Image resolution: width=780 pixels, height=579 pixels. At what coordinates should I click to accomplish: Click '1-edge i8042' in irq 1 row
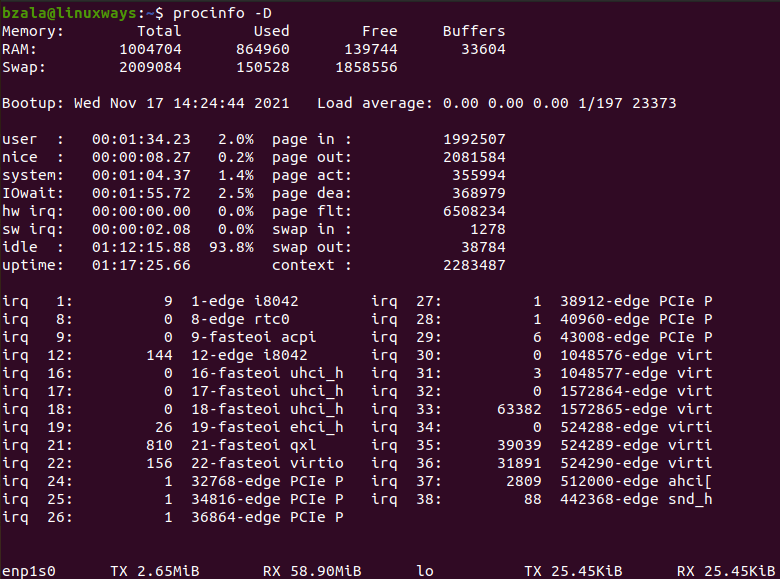(x=245, y=301)
